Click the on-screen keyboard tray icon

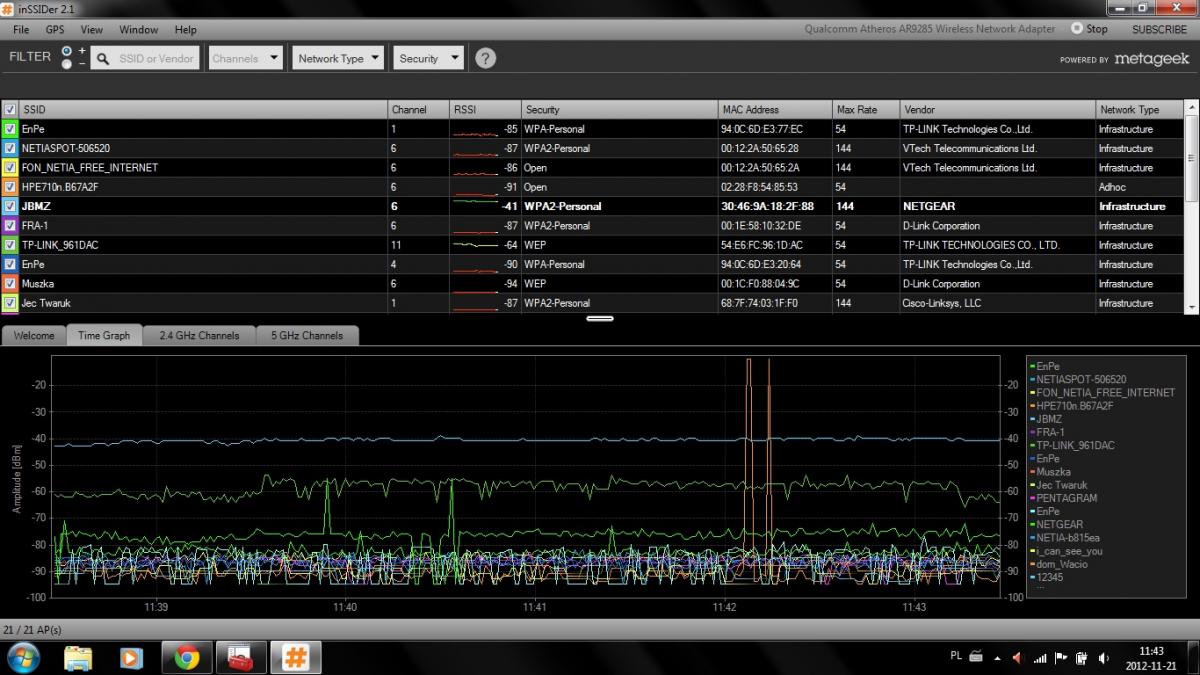[977, 657]
